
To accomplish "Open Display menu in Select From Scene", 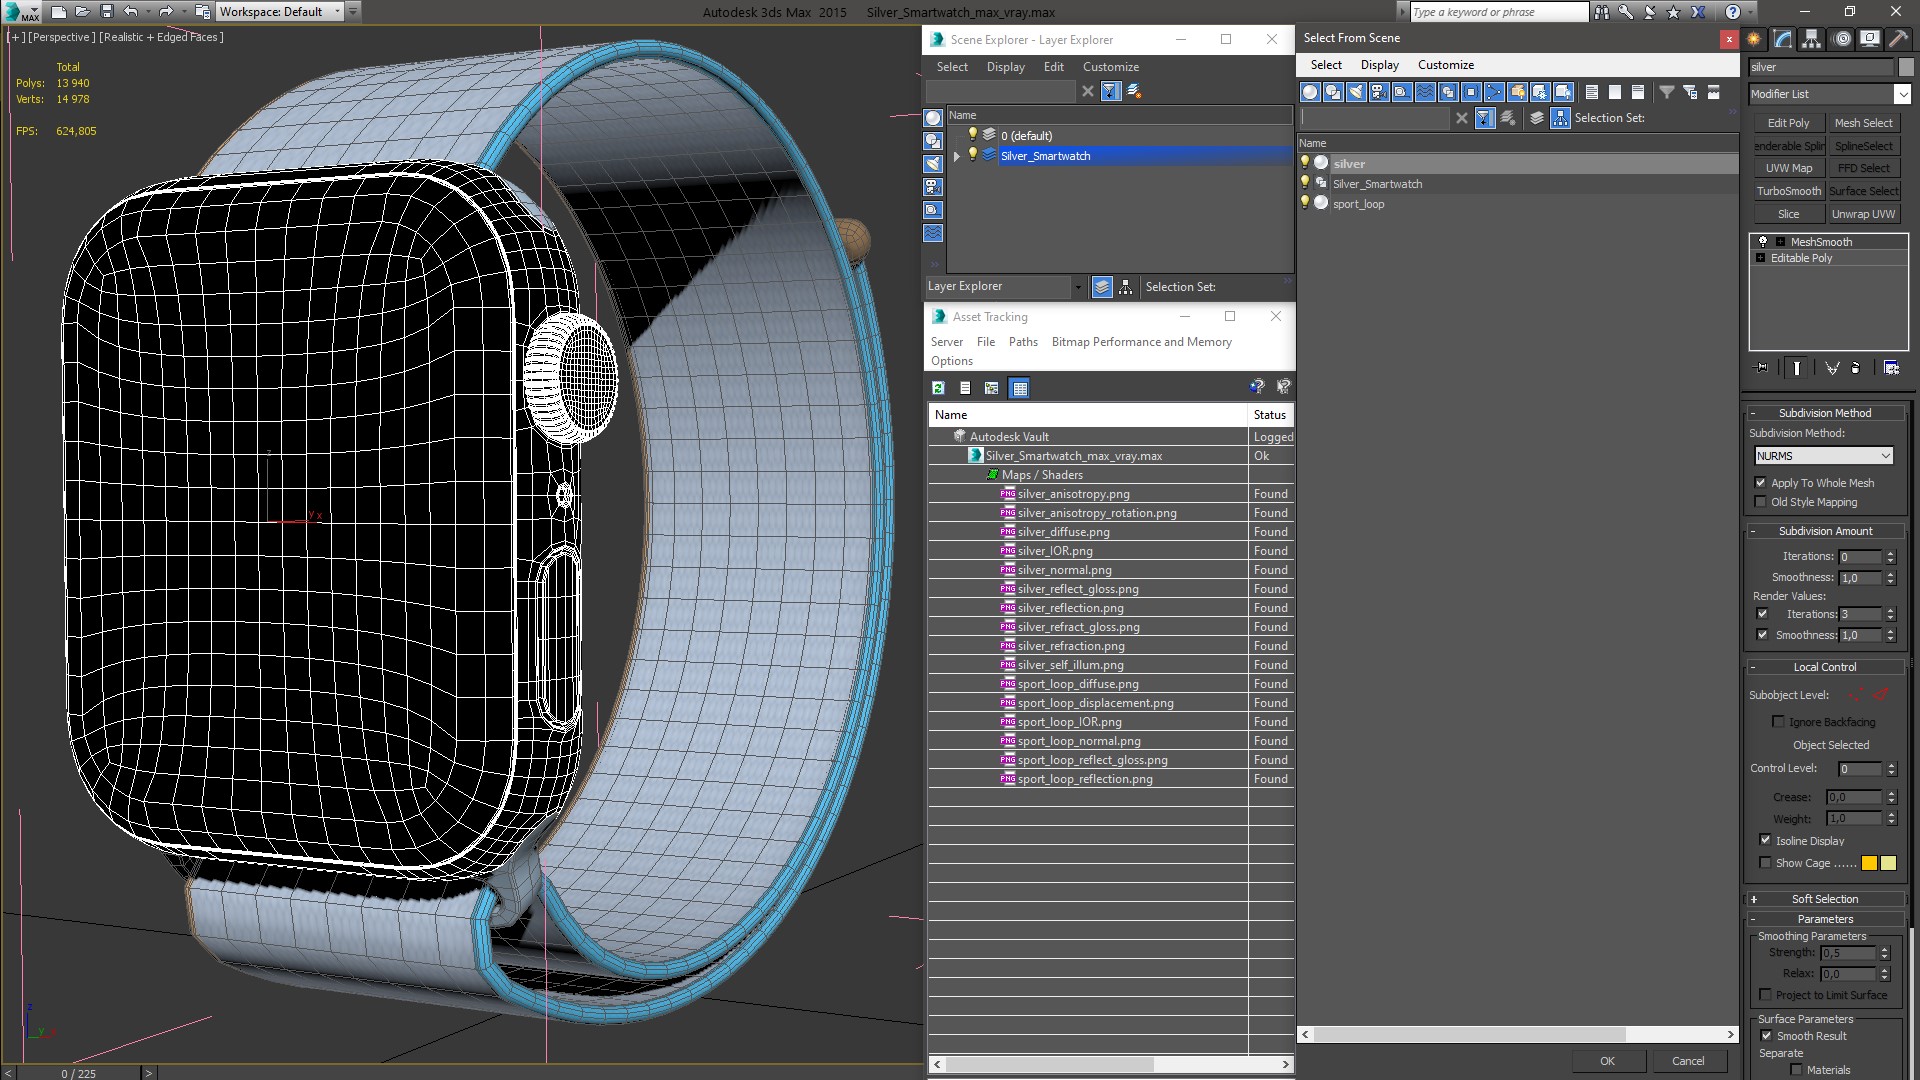I will pyautogui.click(x=1379, y=65).
